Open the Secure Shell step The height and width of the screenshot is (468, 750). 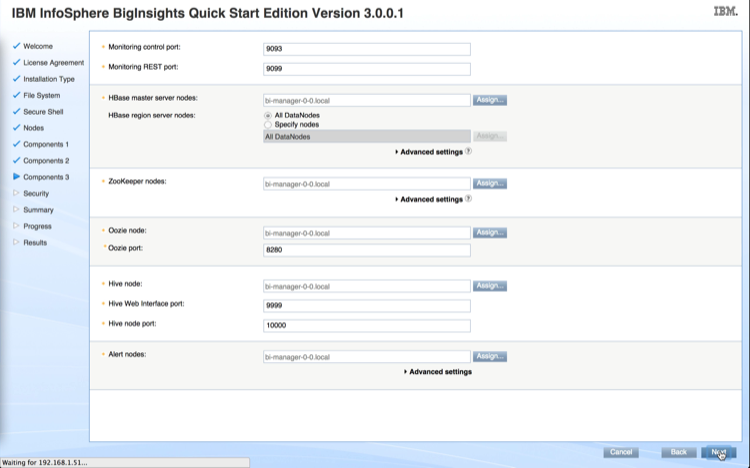(43, 111)
